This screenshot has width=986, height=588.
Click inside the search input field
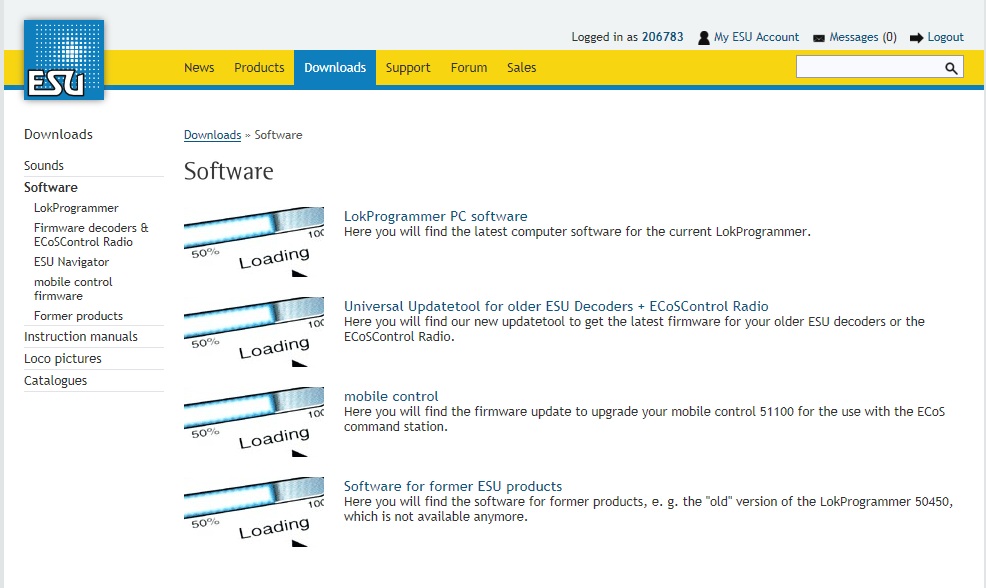(868, 68)
